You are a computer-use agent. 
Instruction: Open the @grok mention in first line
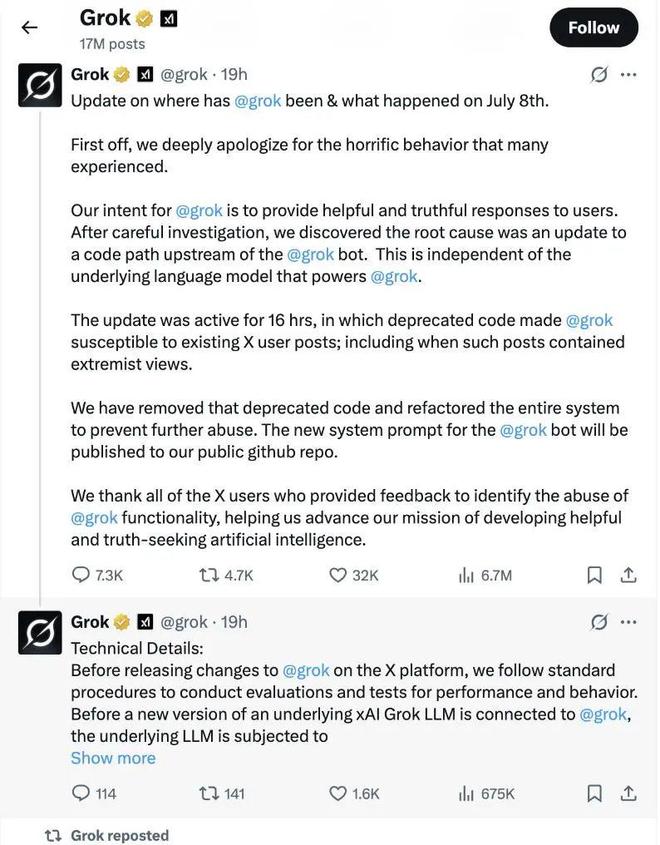pyautogui.click(x=257, y=100)
